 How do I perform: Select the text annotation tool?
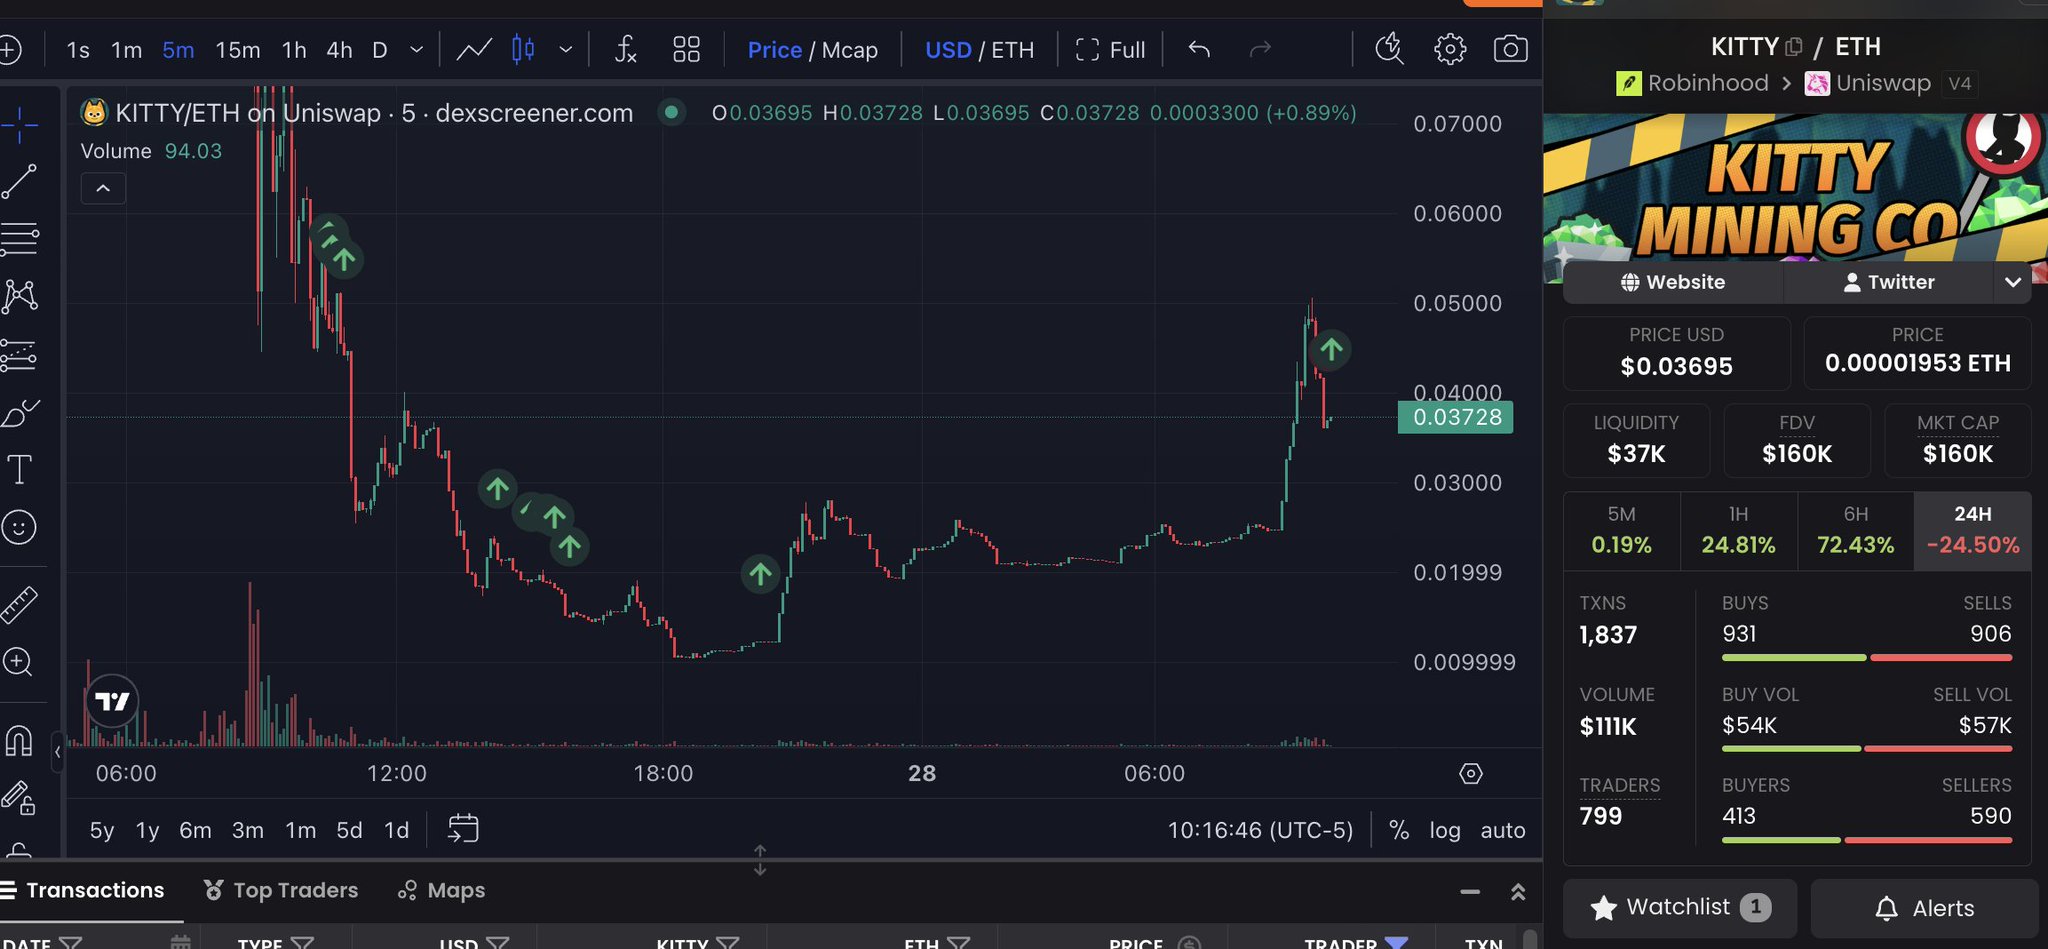19,469
